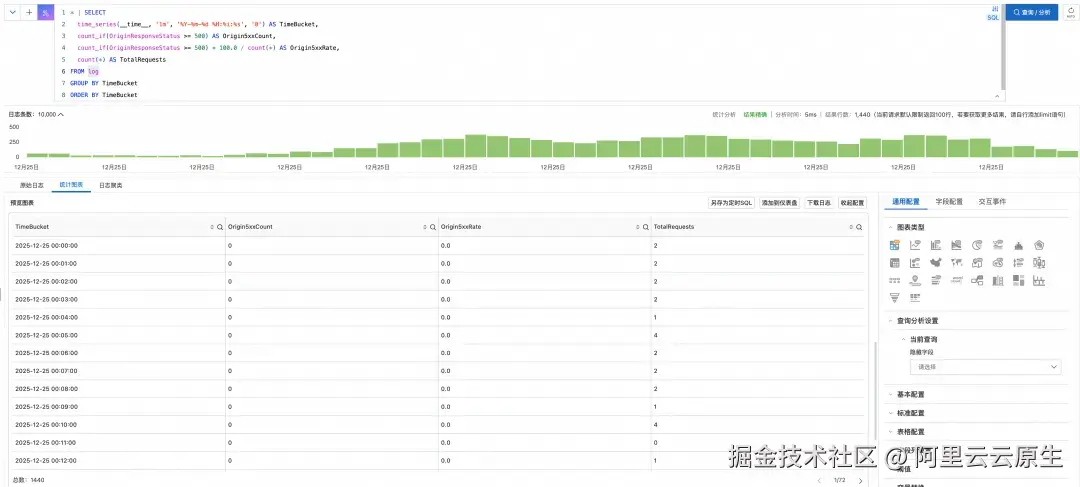Go to next results page arrow

pyautogui.click(x=860, y=480)
